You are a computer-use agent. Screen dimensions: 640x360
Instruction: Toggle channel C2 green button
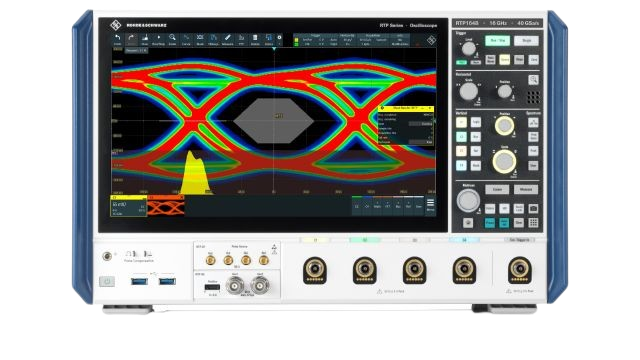[x=461, y=136]
